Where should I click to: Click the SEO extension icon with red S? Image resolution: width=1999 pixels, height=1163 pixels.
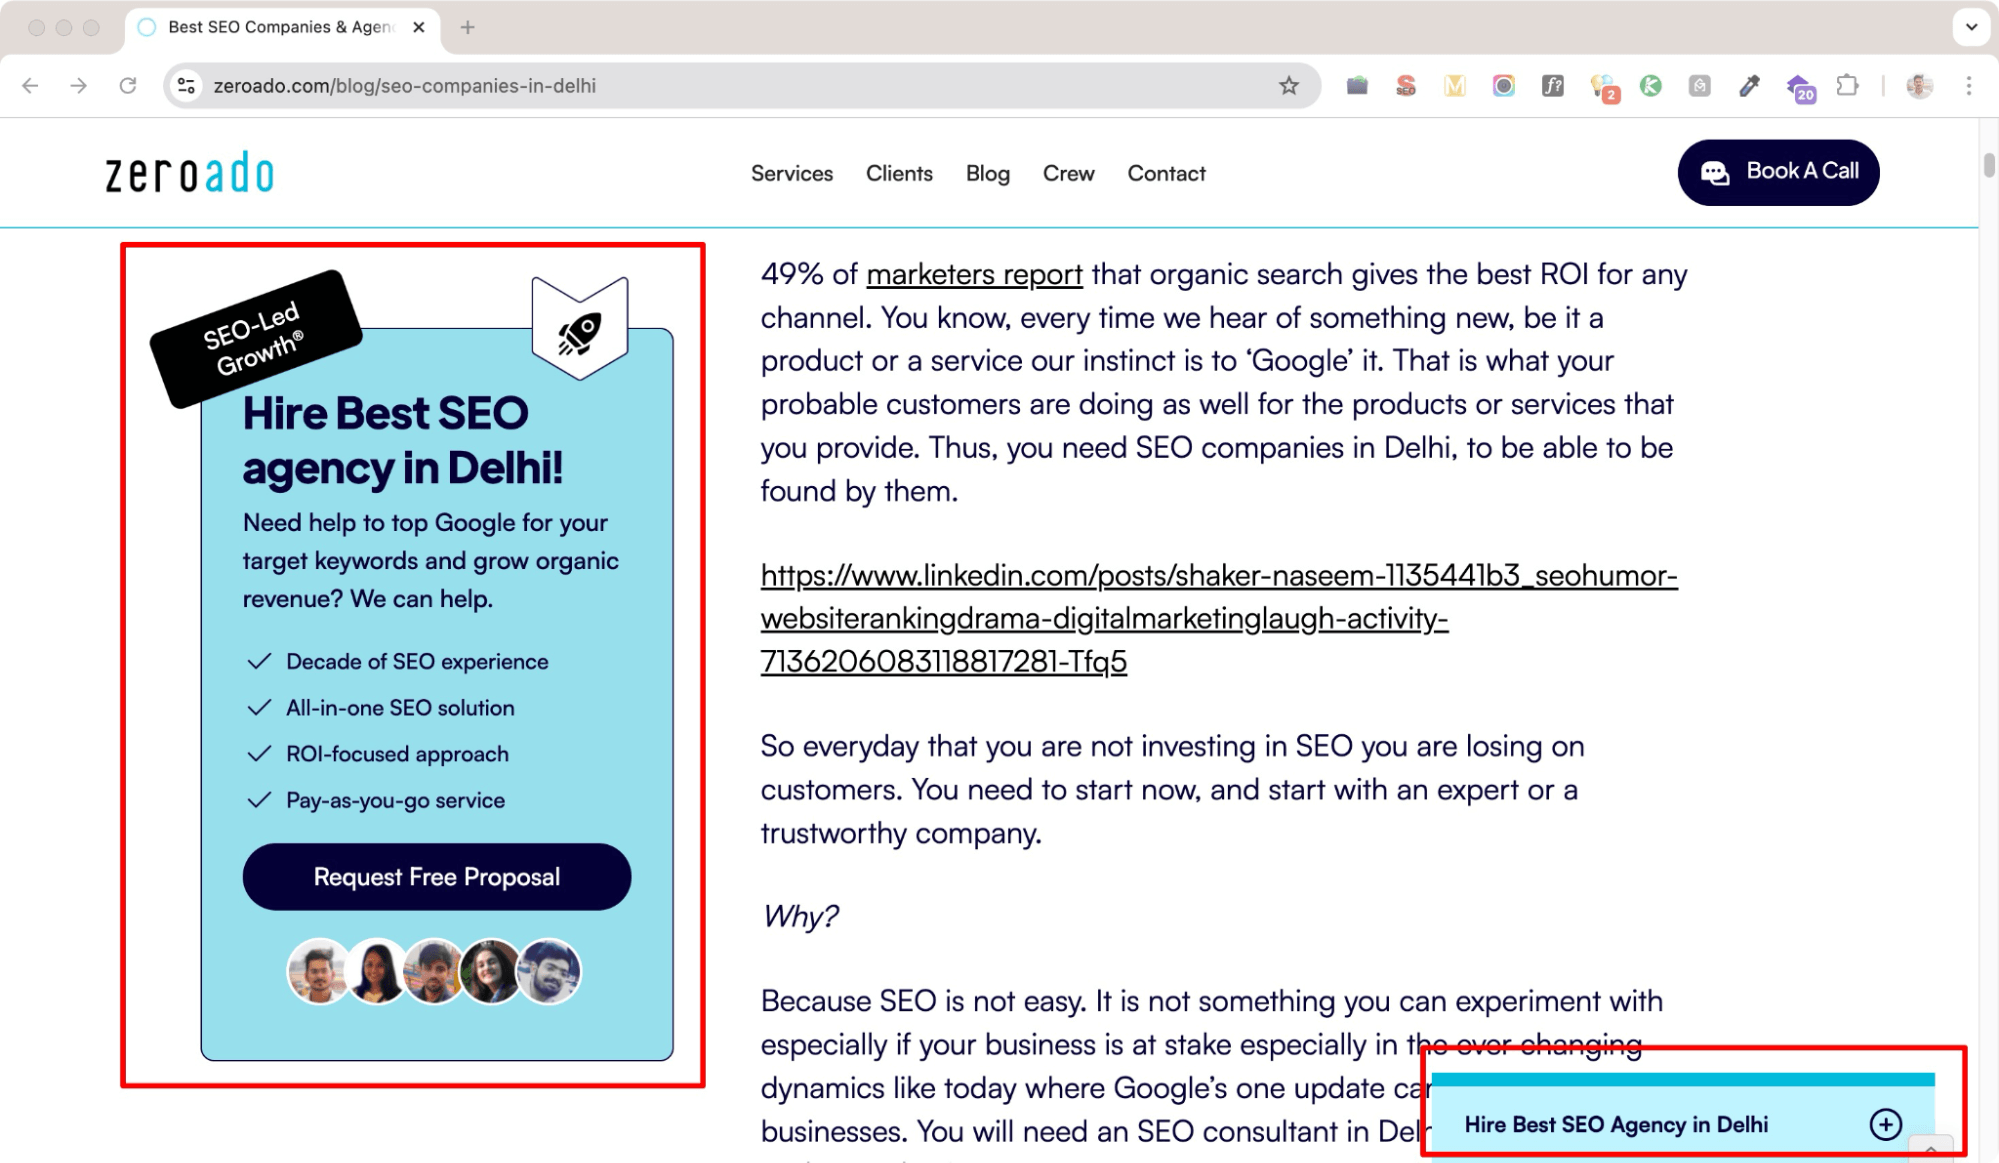(1406, 86)
